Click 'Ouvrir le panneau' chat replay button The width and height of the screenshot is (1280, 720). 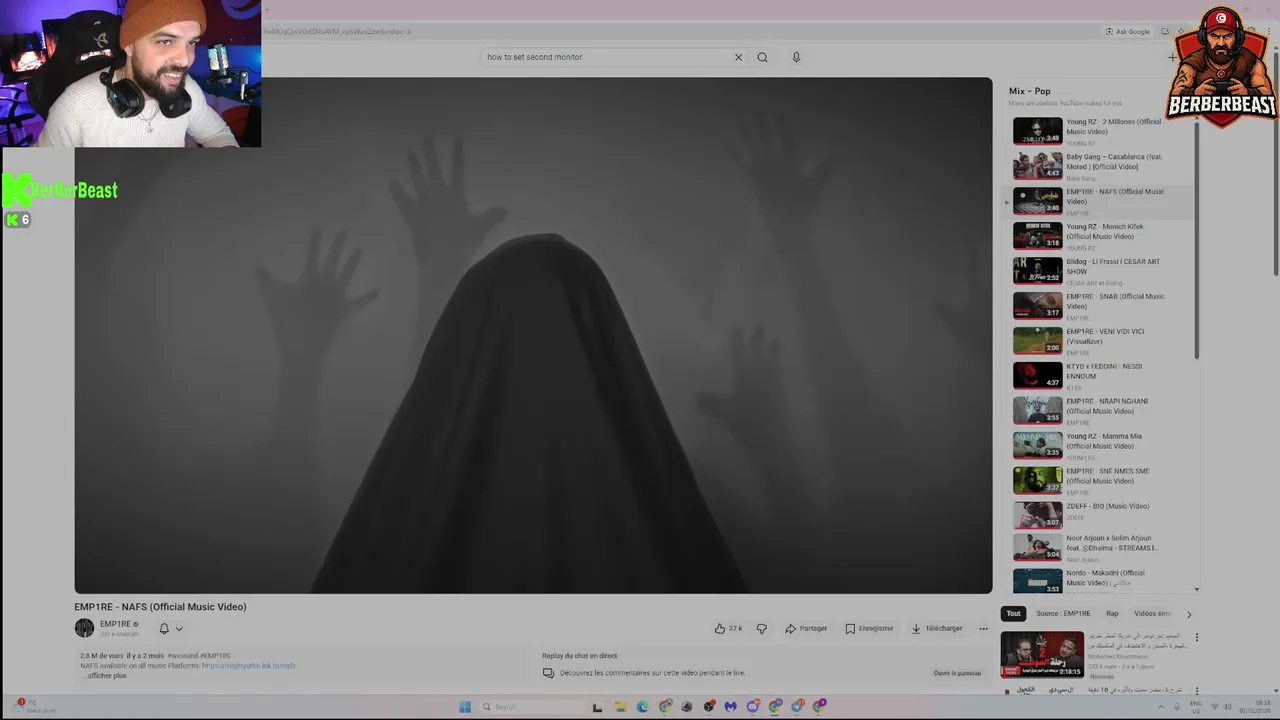point(957,673)
